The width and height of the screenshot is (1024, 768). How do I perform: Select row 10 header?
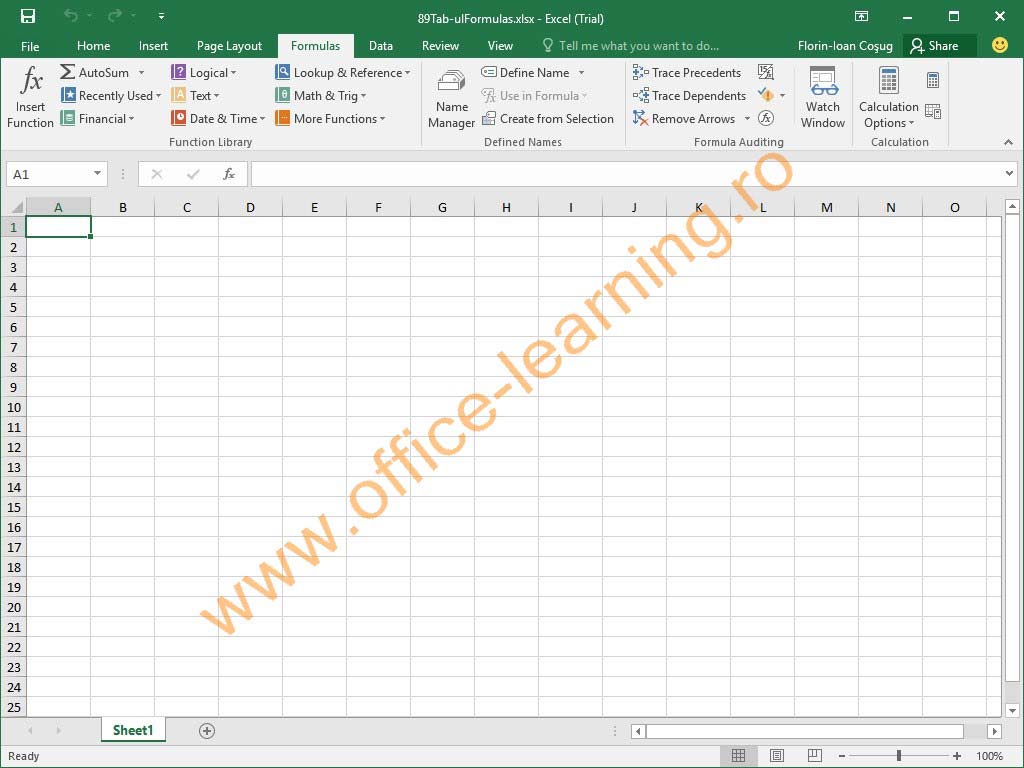pos(14,408)
